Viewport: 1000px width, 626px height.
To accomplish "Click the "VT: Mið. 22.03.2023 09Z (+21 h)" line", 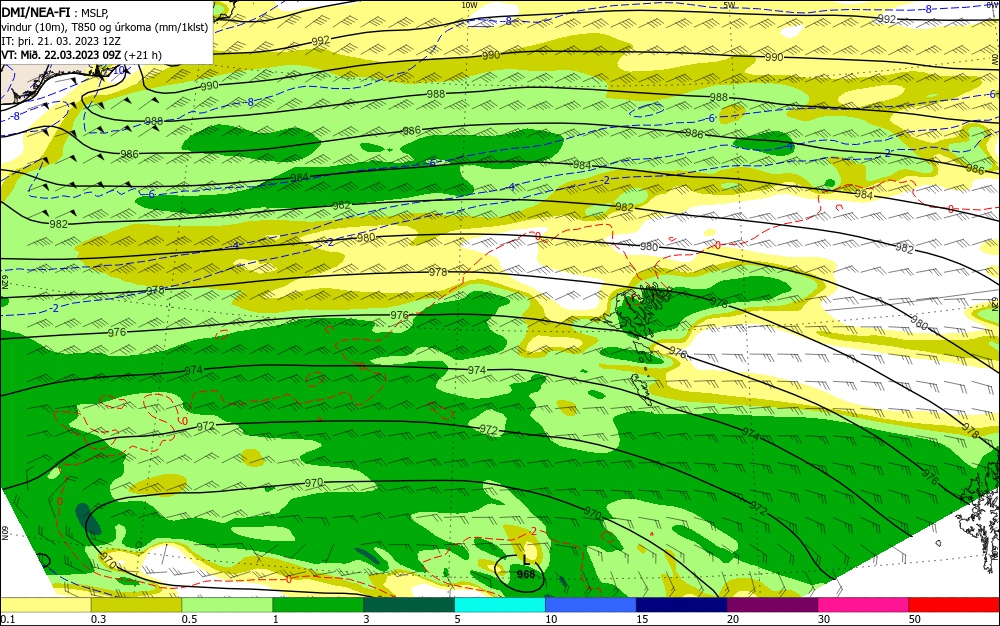I will (82, 55).
